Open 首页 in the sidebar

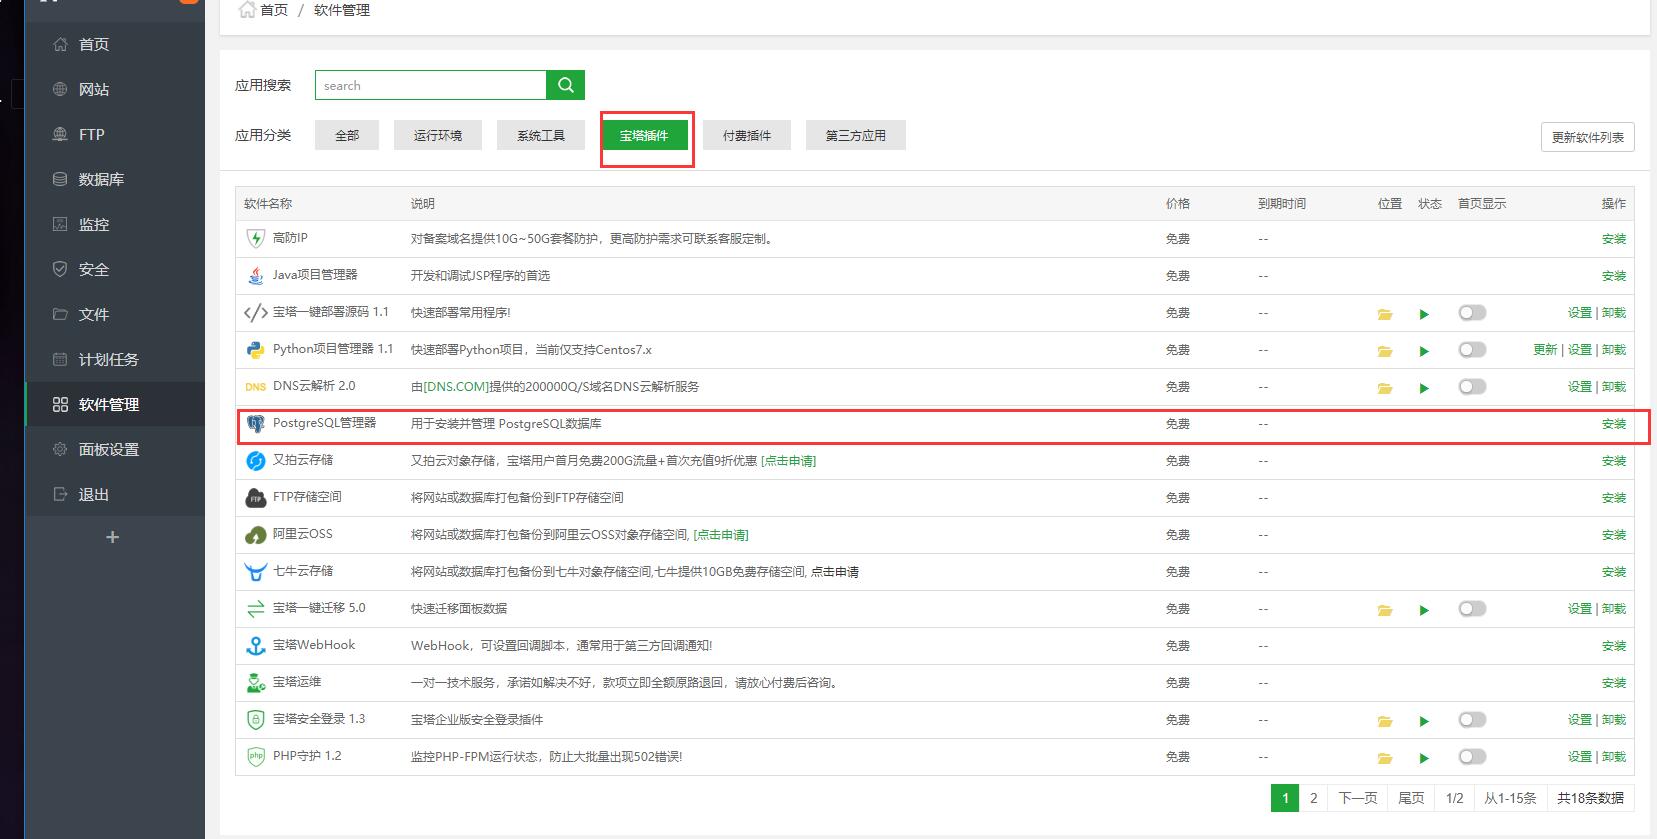(x=115, y=44)
